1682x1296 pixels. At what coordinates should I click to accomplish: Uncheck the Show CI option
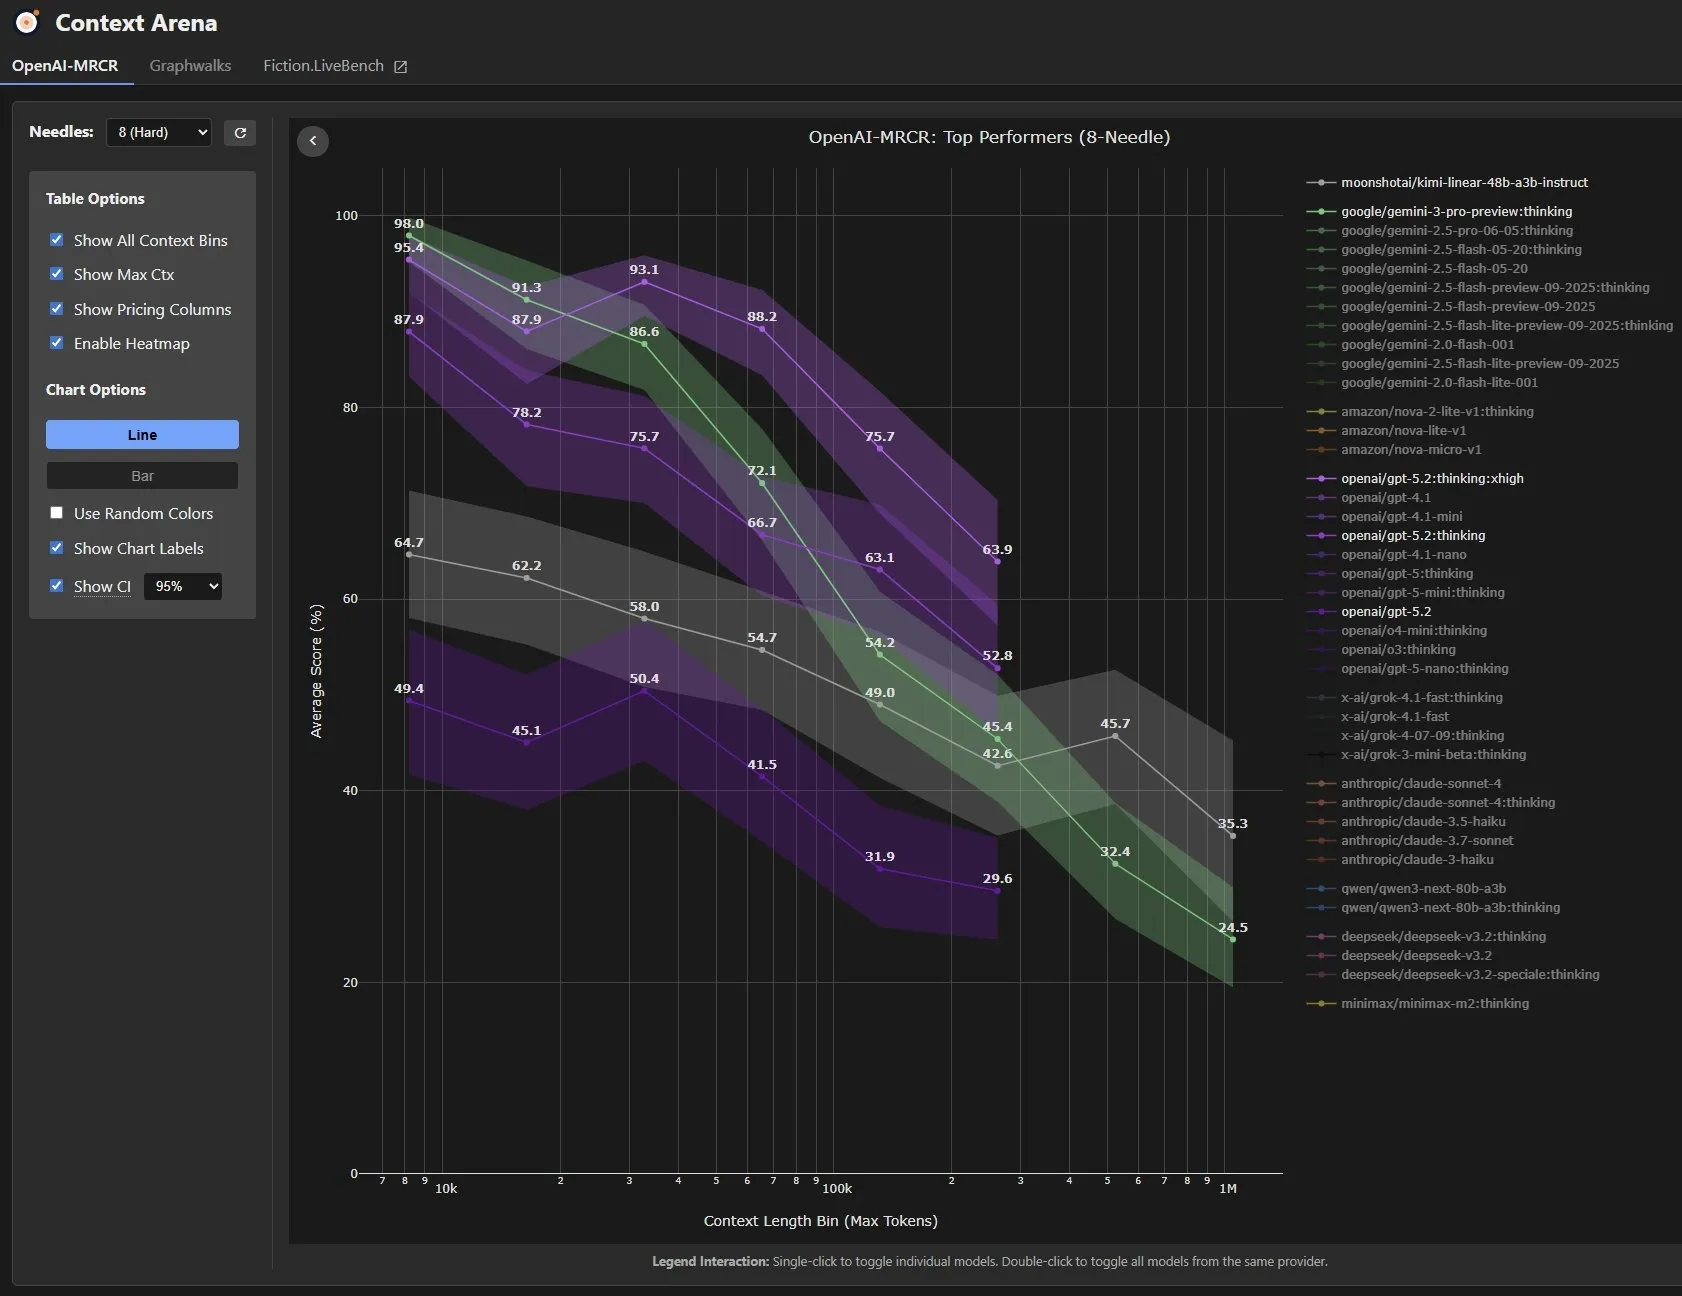pyautogui.click(x=57, y=586)
